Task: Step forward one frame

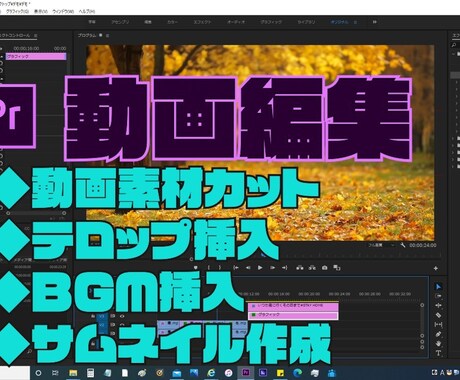Action: click(x=272, y=268)
